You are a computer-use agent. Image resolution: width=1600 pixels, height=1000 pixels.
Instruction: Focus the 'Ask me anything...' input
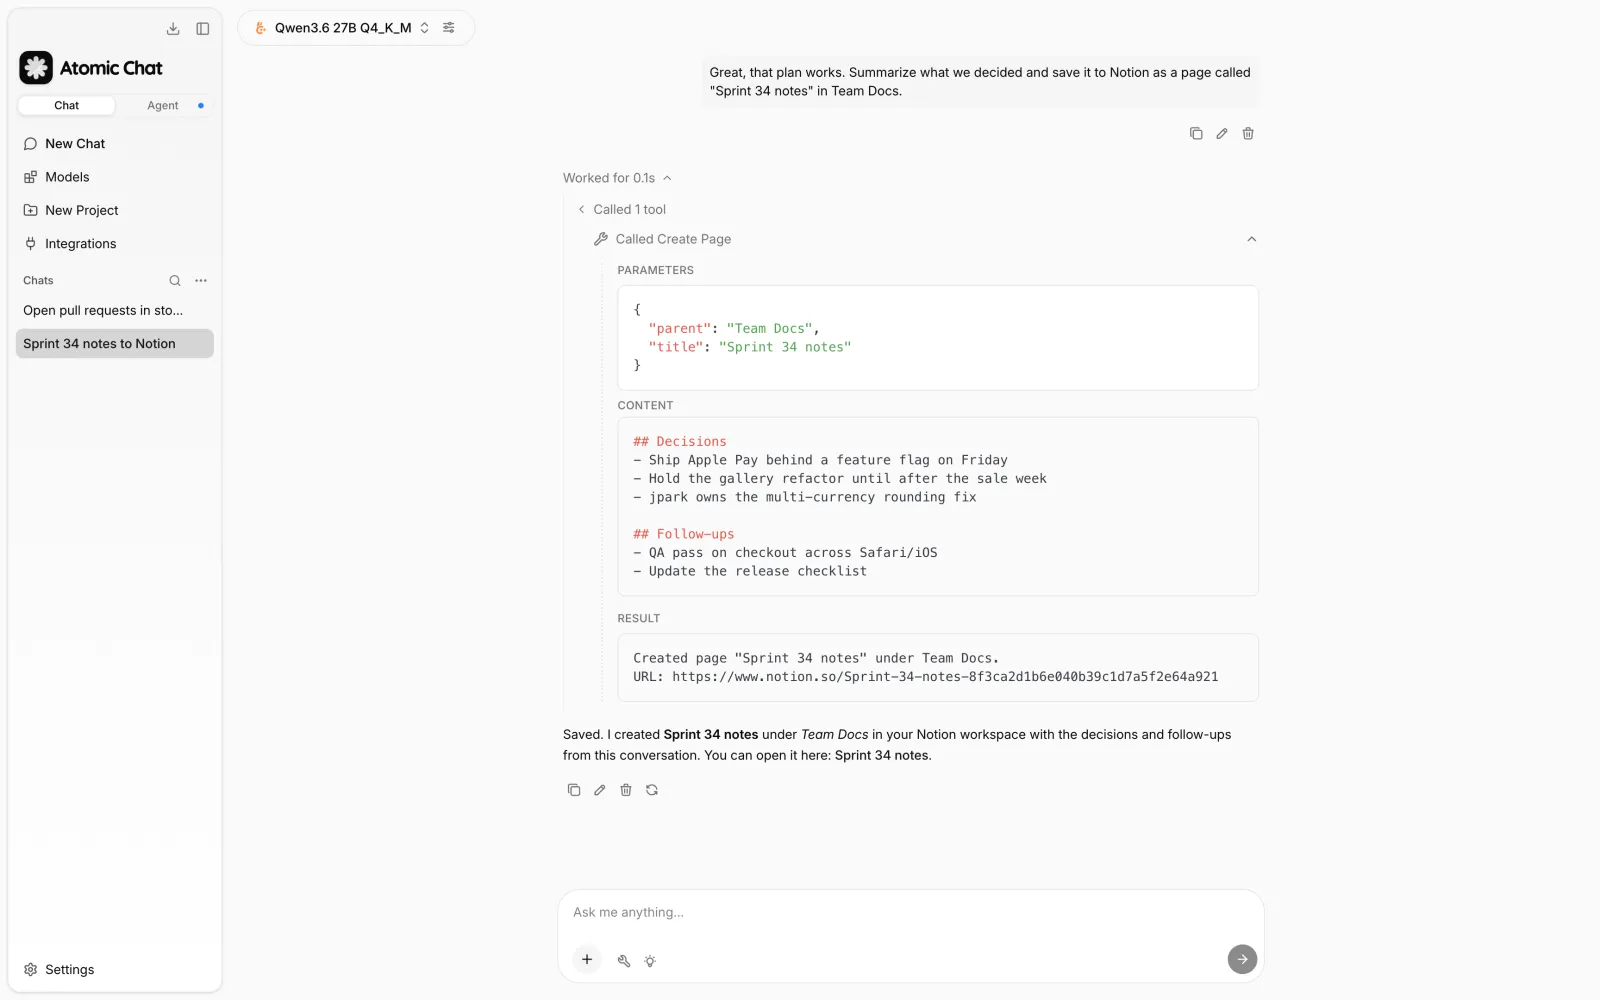910,913
